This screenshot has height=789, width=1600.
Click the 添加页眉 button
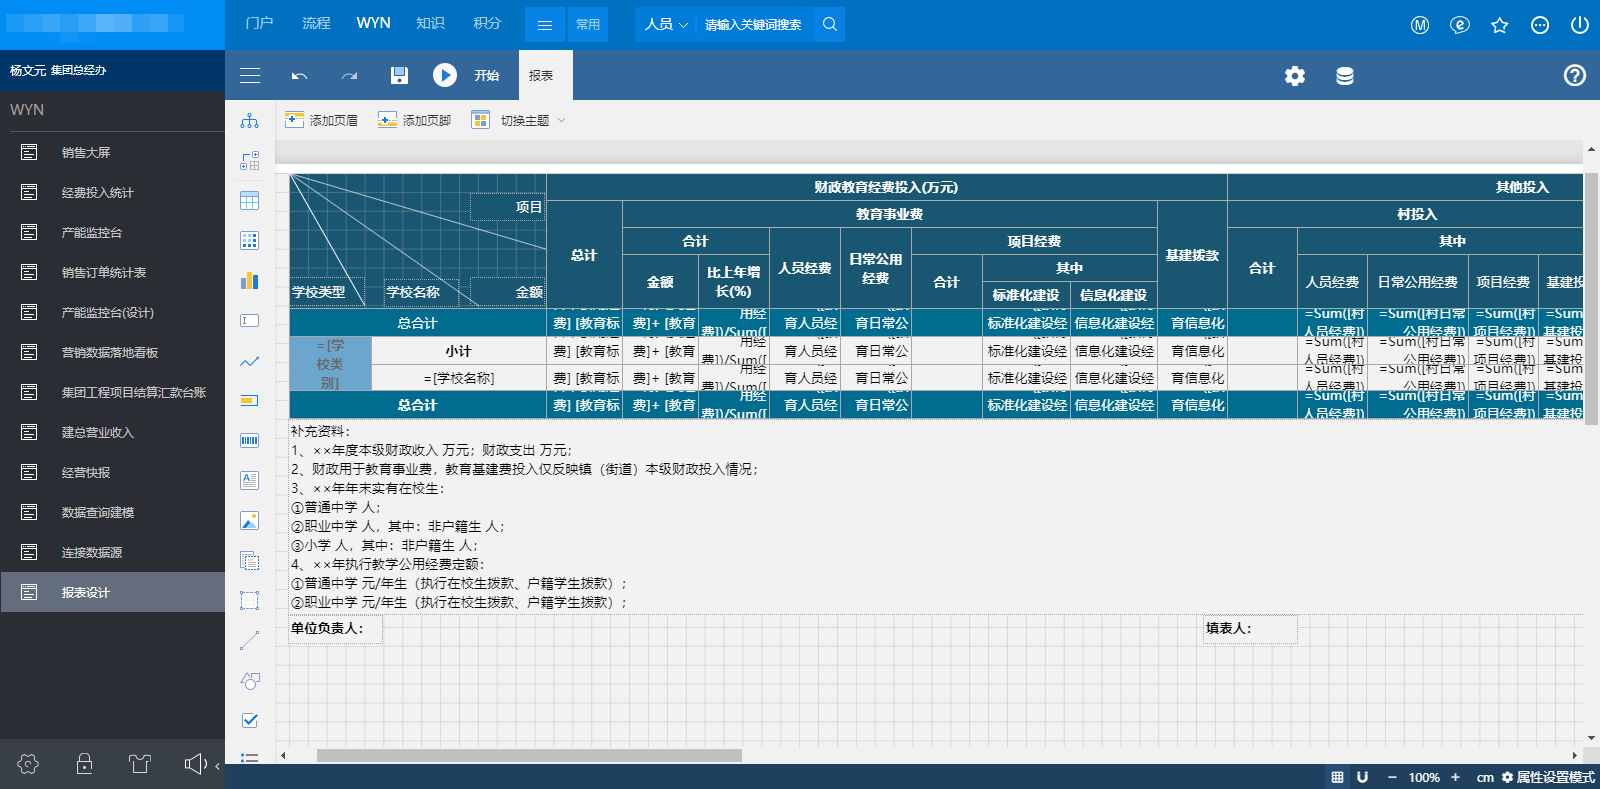click(321, 120)
